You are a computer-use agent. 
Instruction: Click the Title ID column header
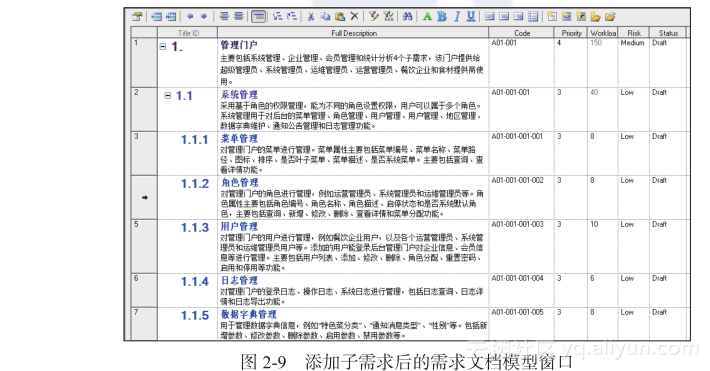pos(188,33)
